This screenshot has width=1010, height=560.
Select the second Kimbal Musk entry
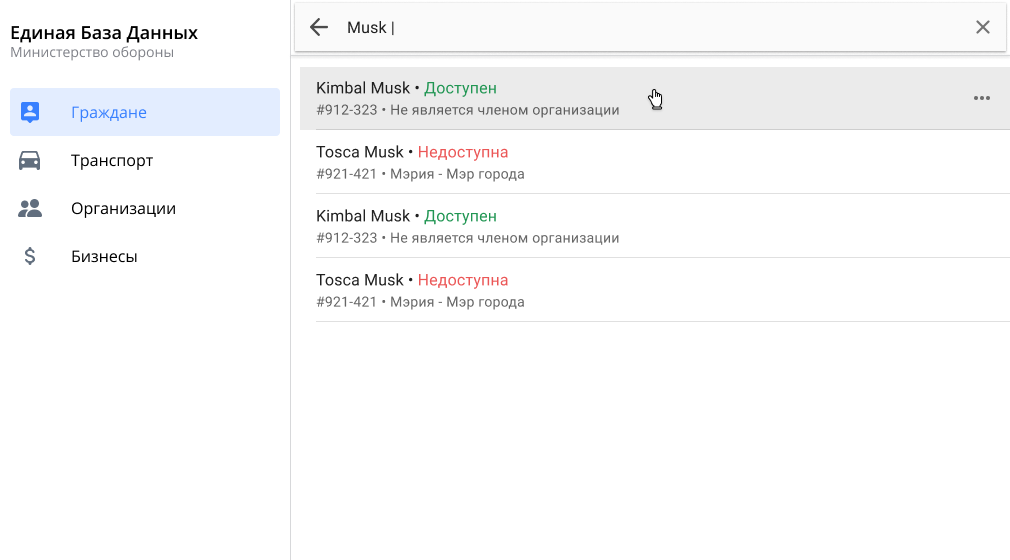click(363, 216)
